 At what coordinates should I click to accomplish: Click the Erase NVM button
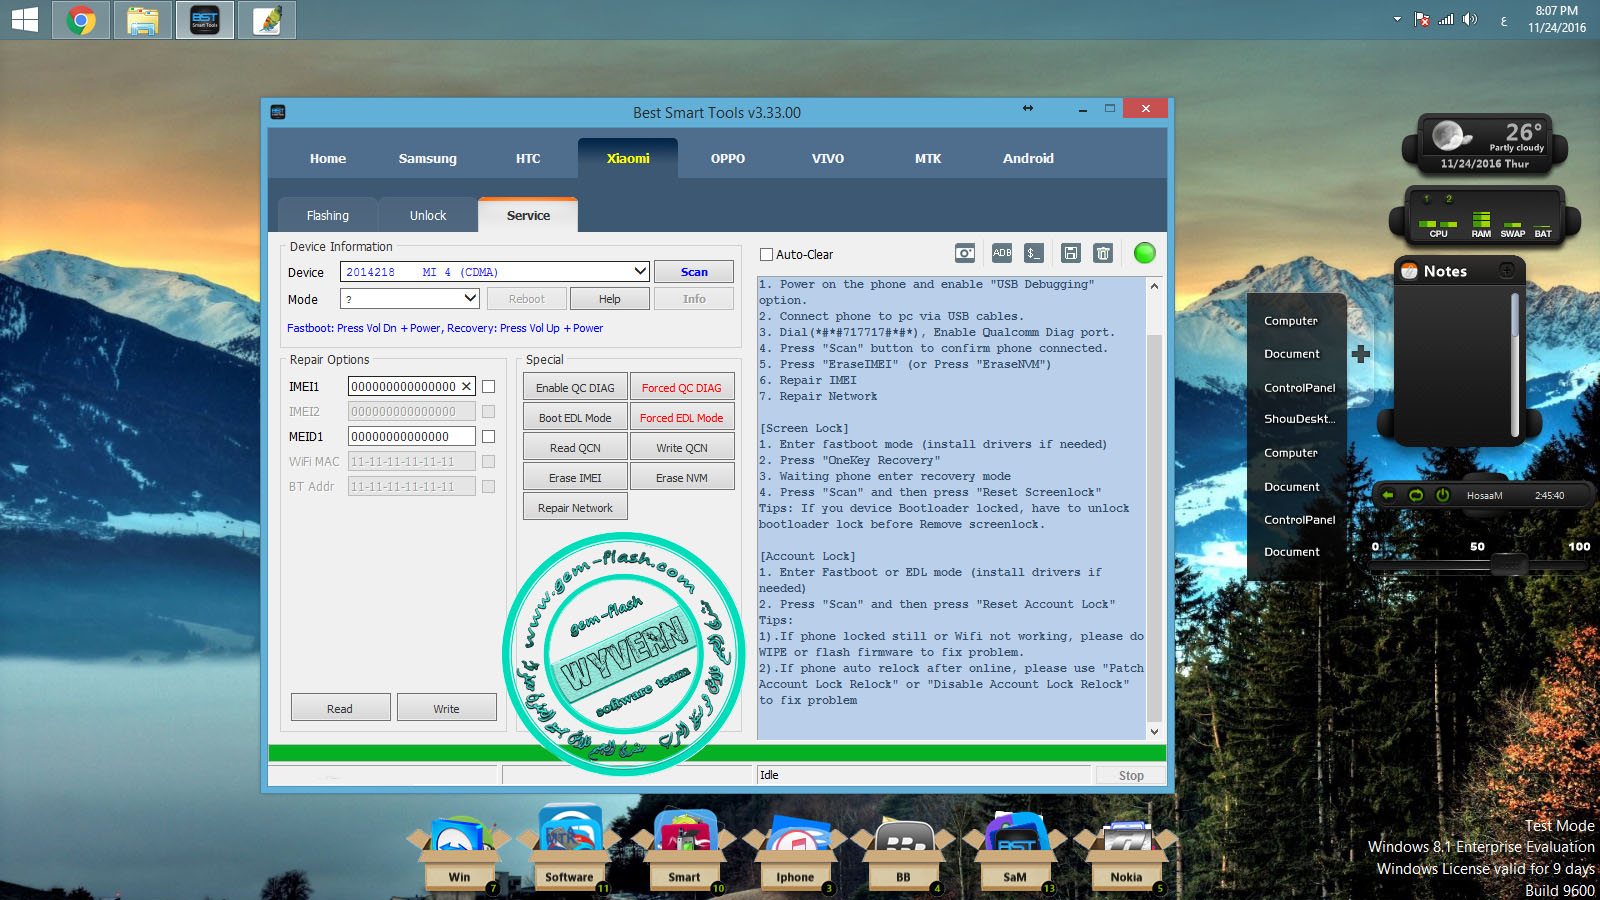[682, 477]
